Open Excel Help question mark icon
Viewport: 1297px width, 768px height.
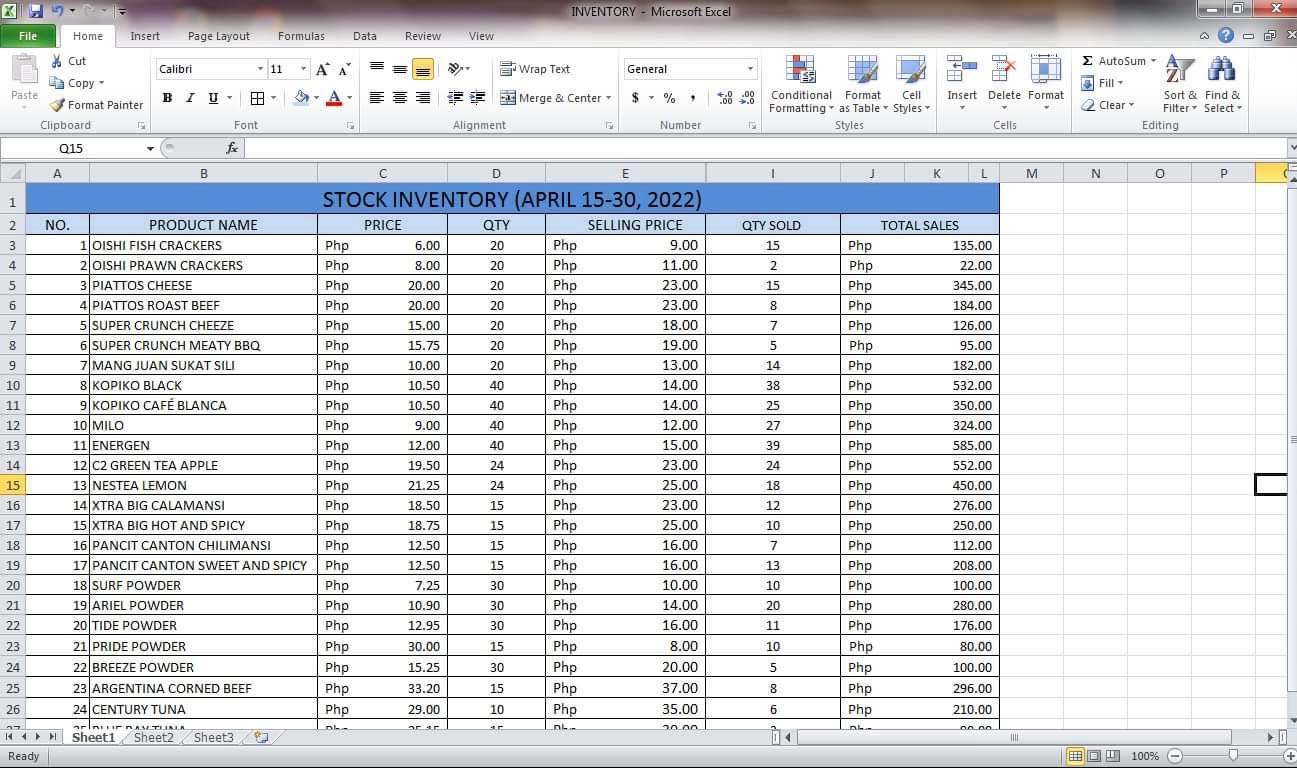(1226, 35)
